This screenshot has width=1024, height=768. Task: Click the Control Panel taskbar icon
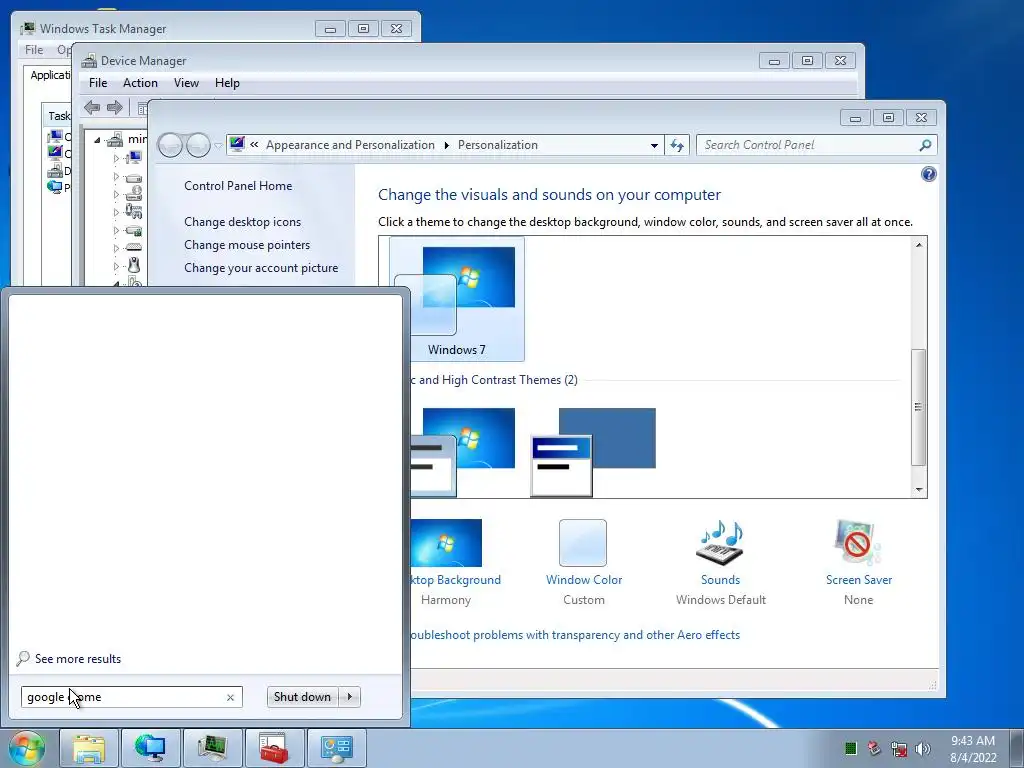coord(336,748)
